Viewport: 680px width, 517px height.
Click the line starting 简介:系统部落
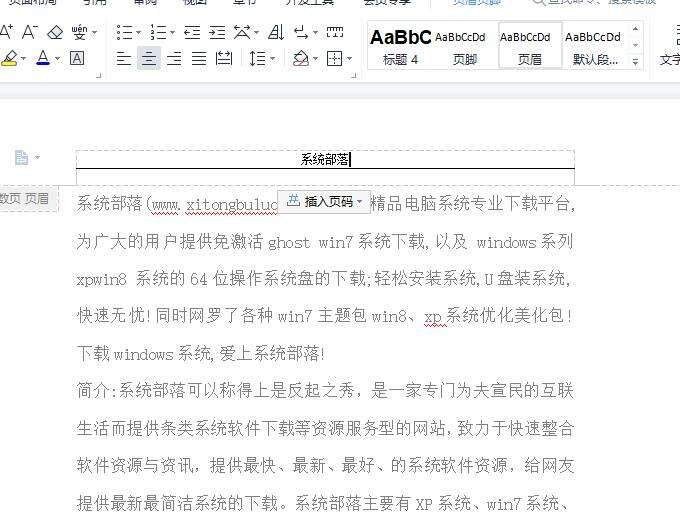(325, 390)
